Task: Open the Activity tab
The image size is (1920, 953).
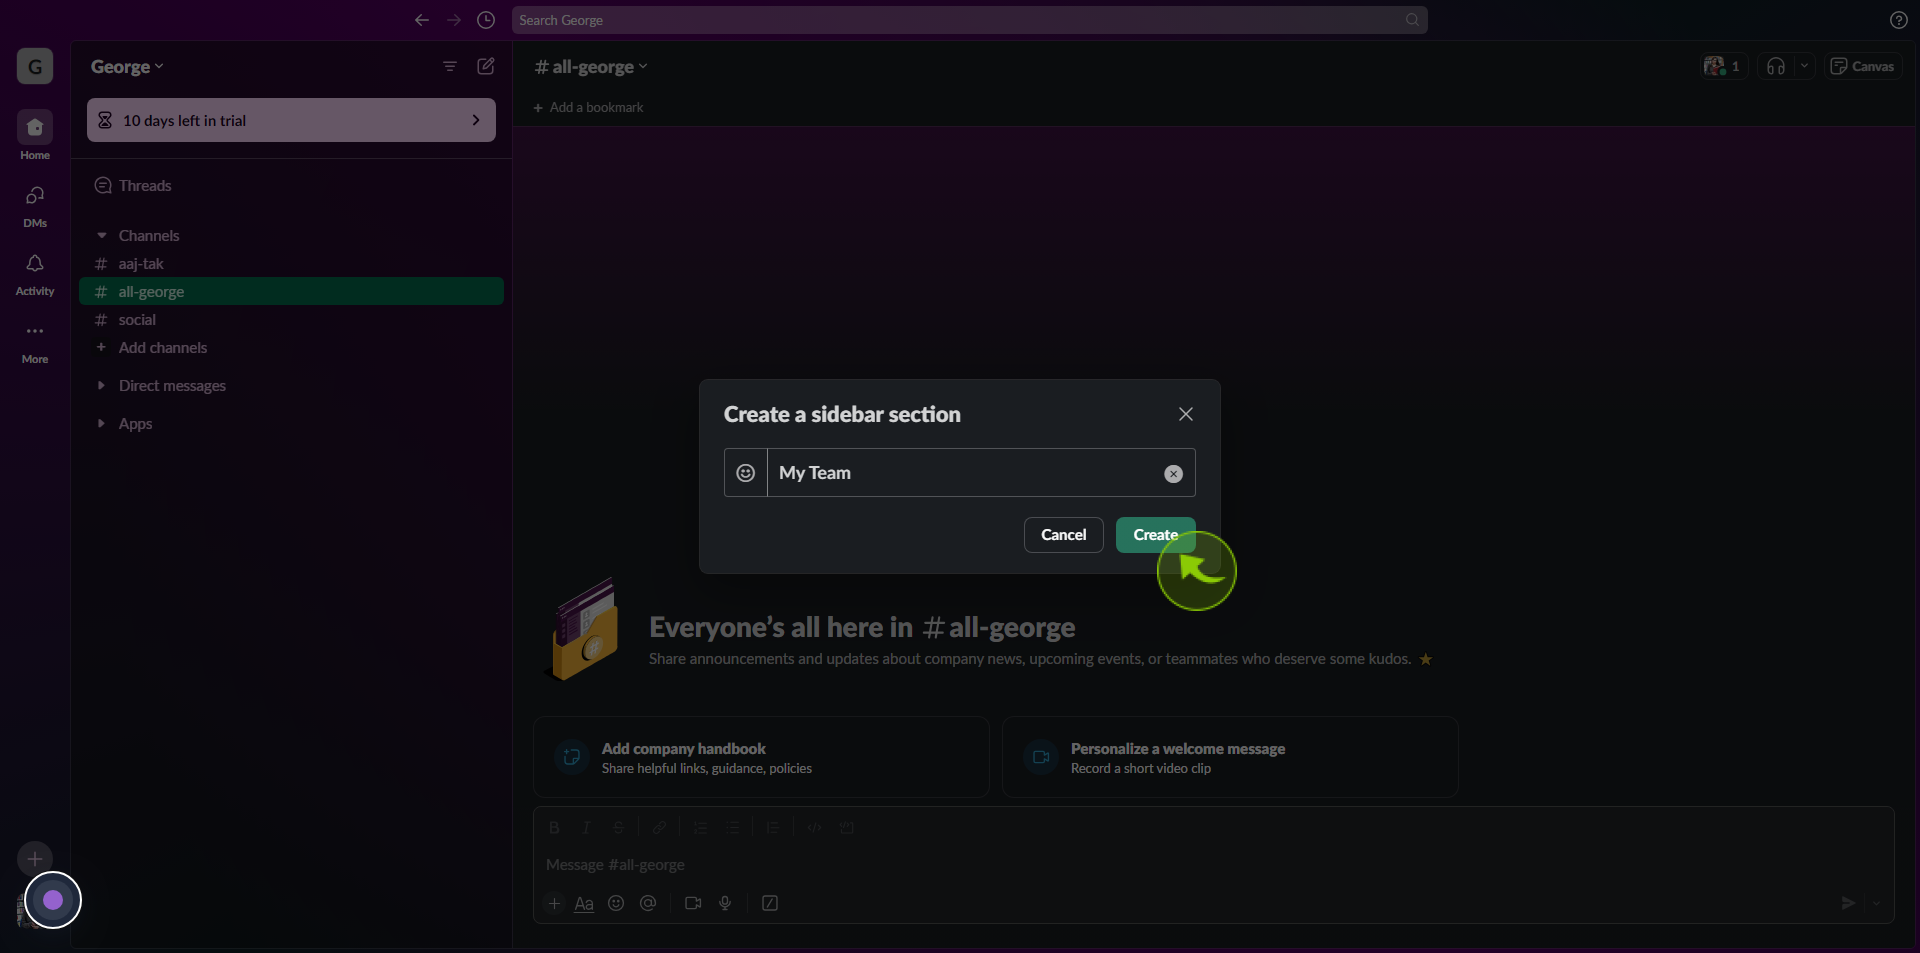Action: pos(35,274)
